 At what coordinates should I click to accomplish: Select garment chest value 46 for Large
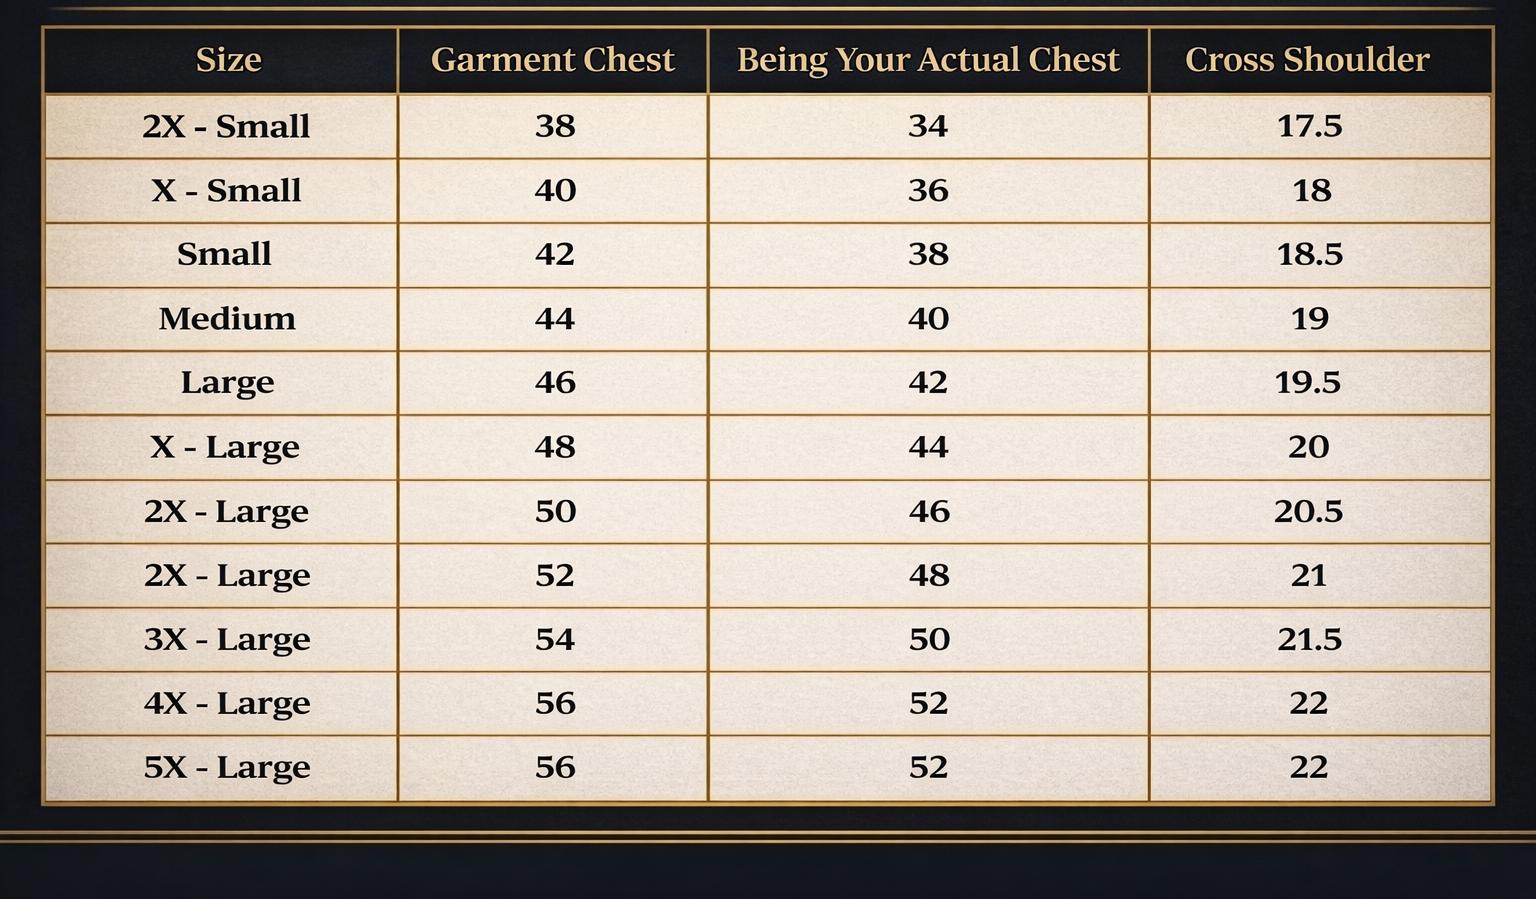[x=555, y=382]
